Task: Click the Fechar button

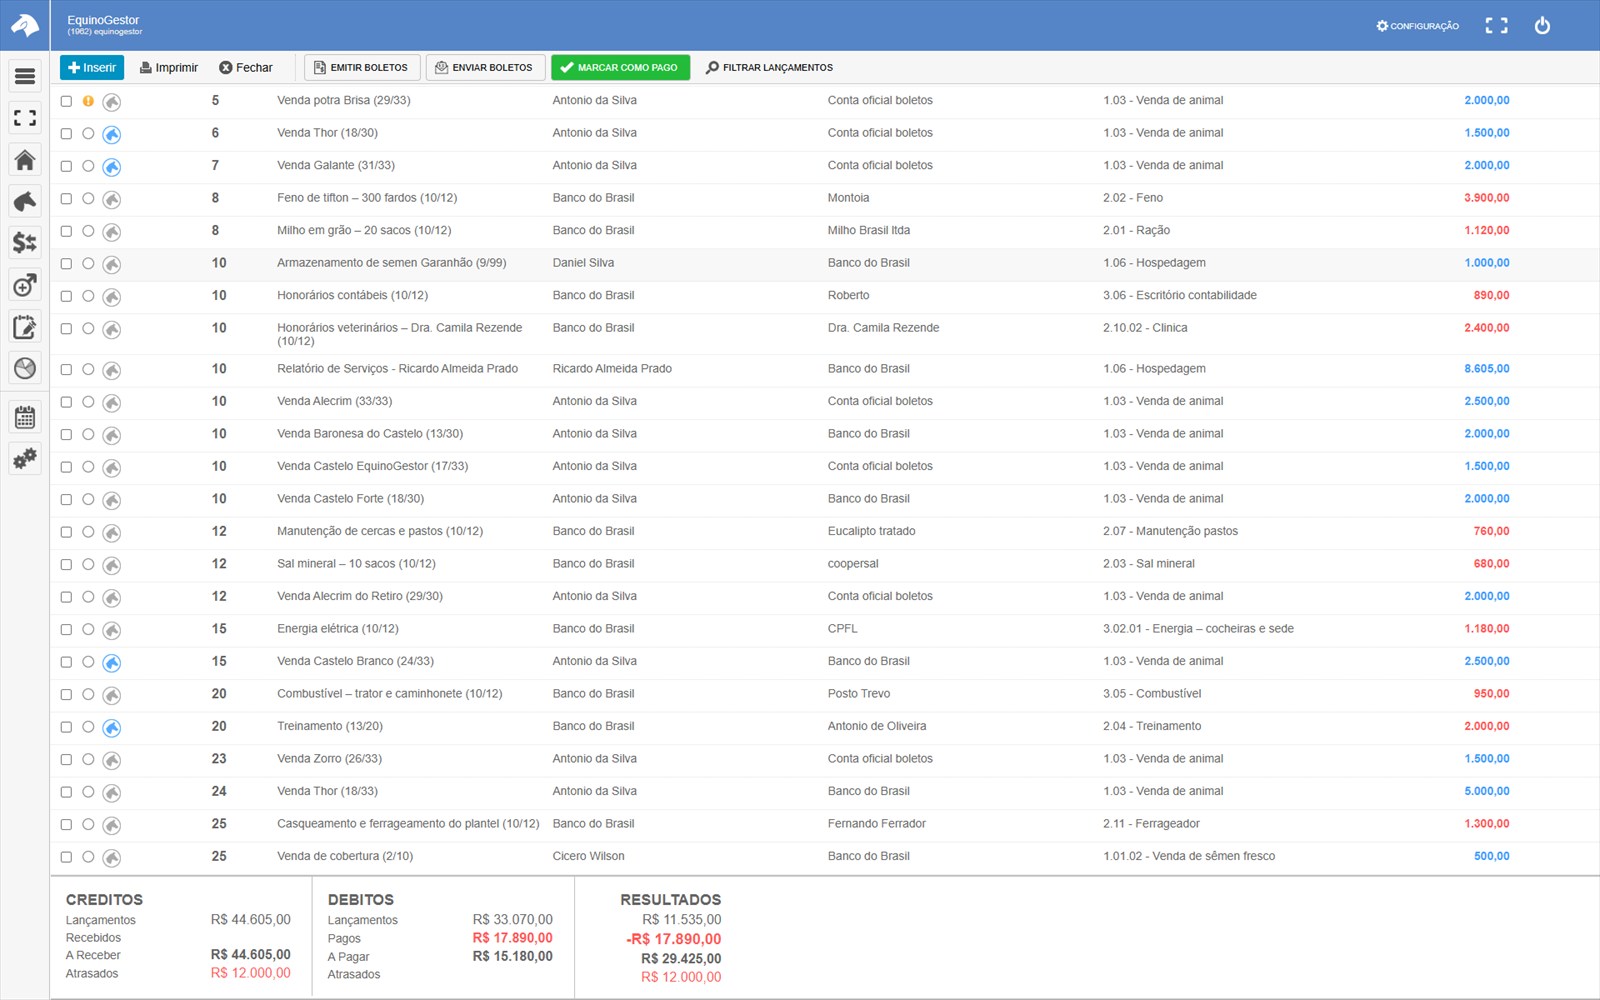Action: pos(246,68)
